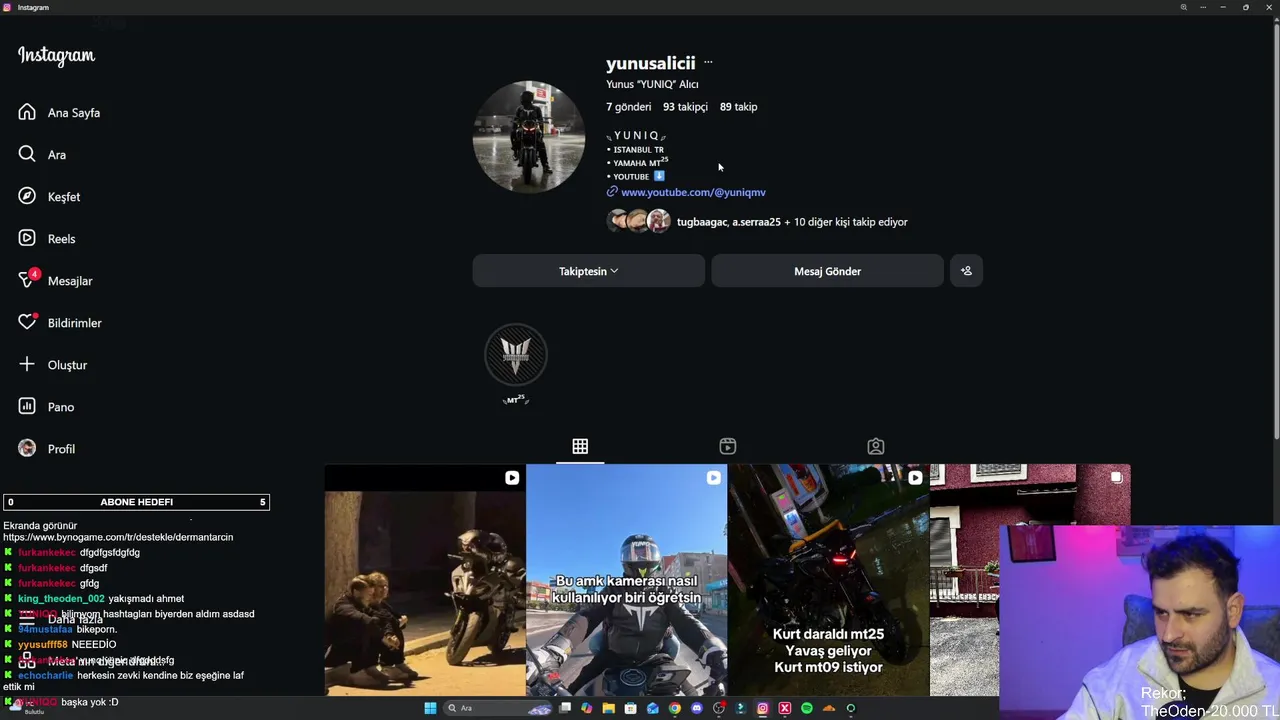Open Microsoft Store from the taskbar
The height and width of the screenshot is (720, 1280).
click(x=630, y=708)
